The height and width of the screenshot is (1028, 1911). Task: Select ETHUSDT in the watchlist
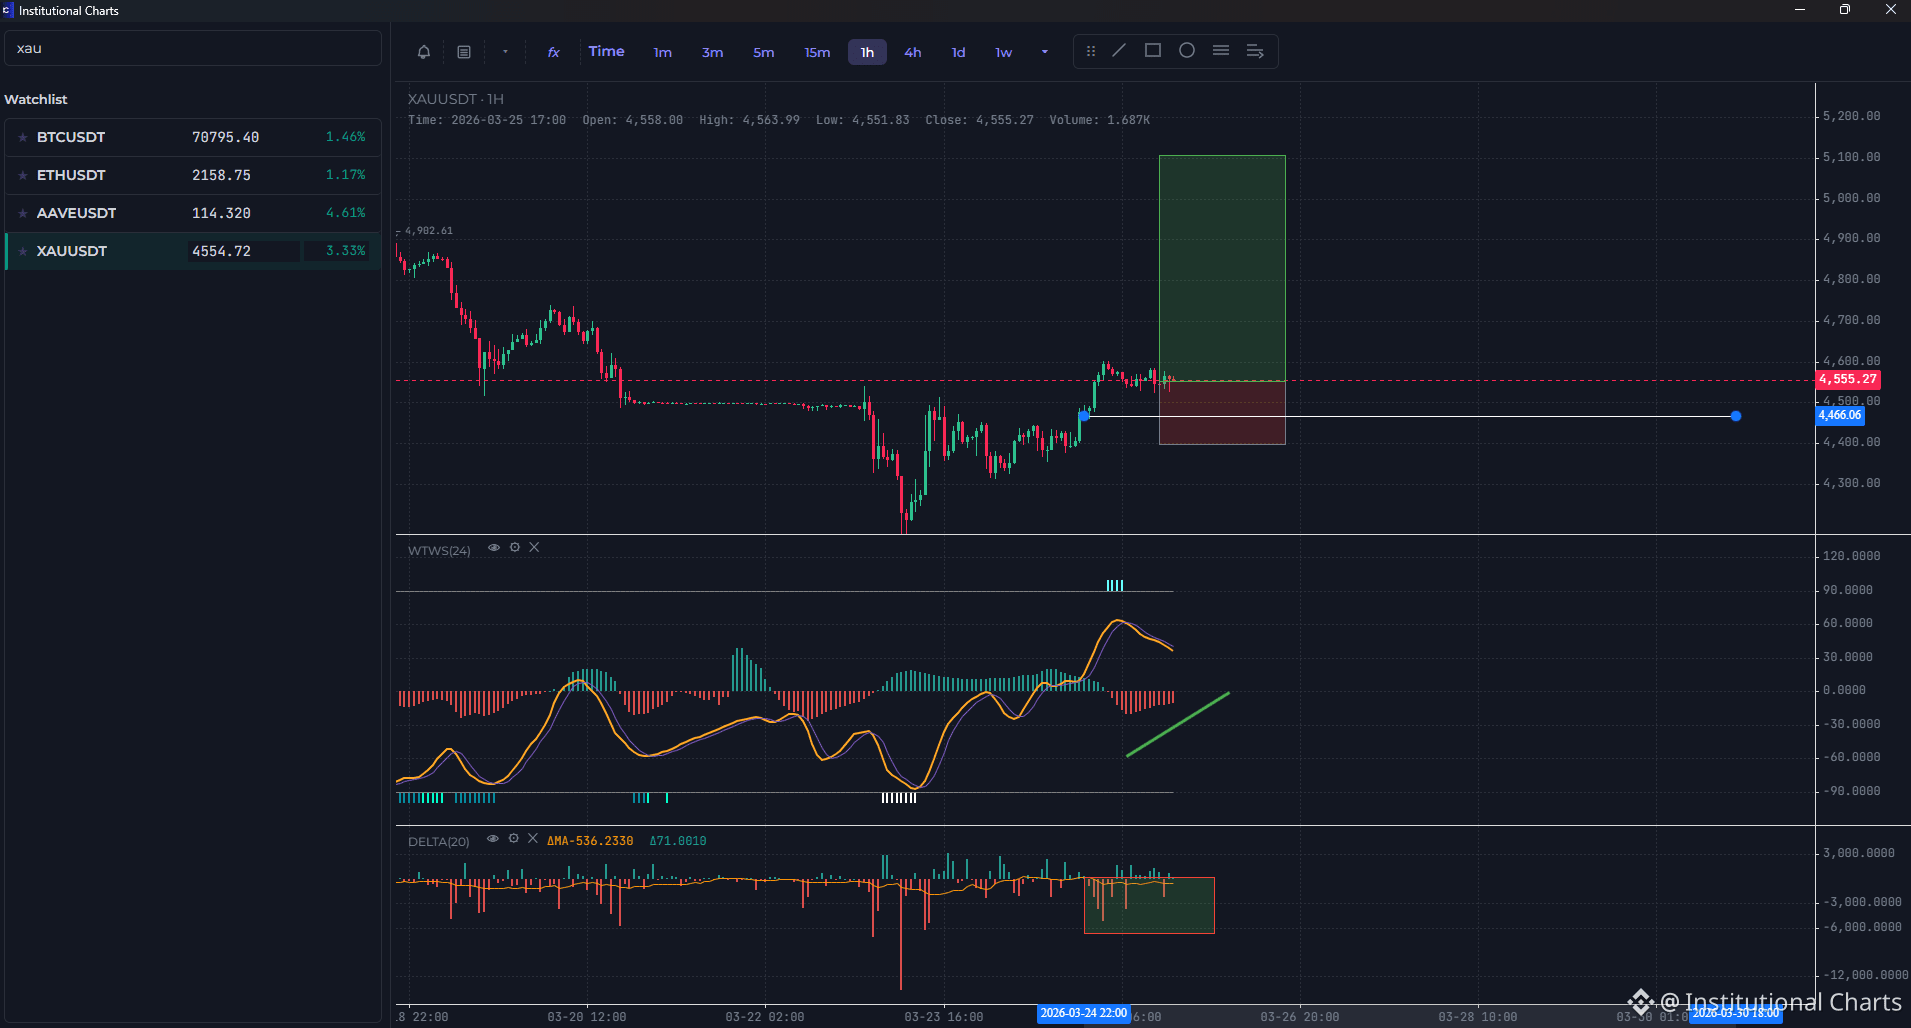coord(192,175)
